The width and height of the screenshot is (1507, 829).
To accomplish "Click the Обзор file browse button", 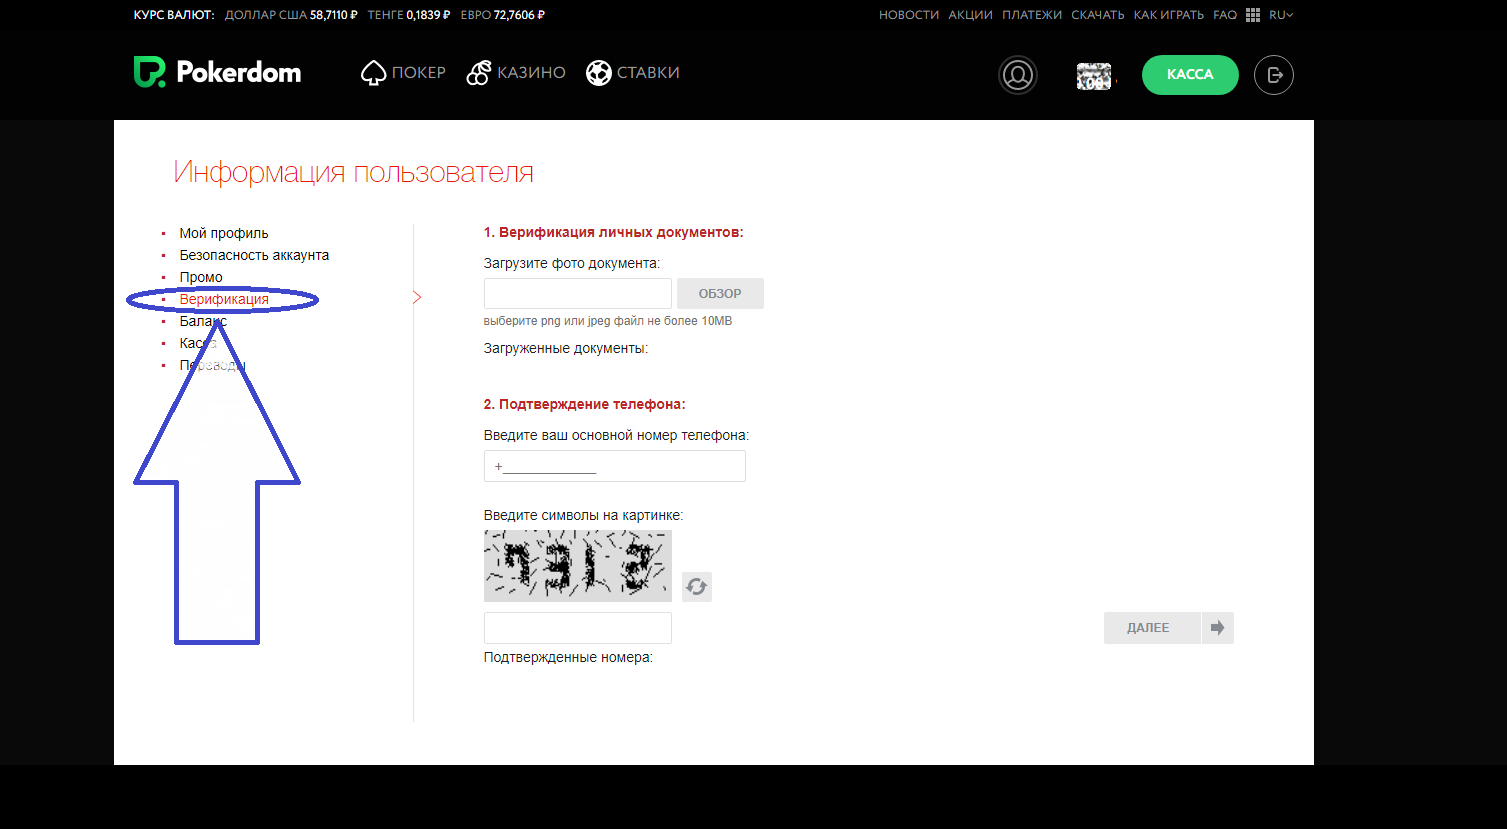I will click(x=720, y=294).
